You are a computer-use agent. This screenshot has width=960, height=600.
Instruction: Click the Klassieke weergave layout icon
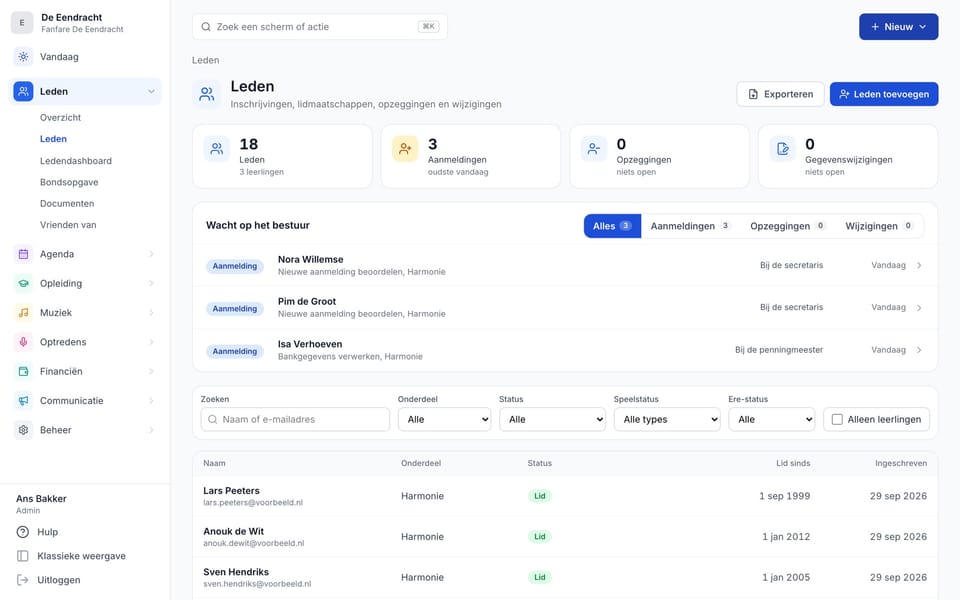[x=23, y=556]
